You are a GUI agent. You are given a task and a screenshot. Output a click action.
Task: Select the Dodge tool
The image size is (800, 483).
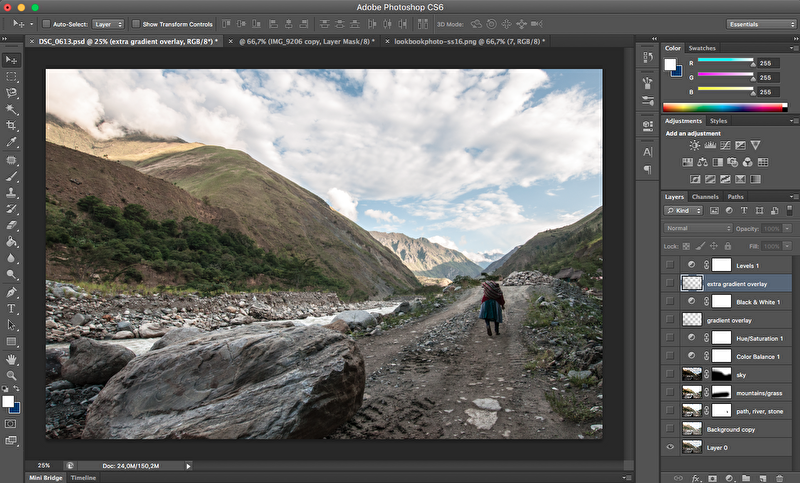(x=11, y=274)
